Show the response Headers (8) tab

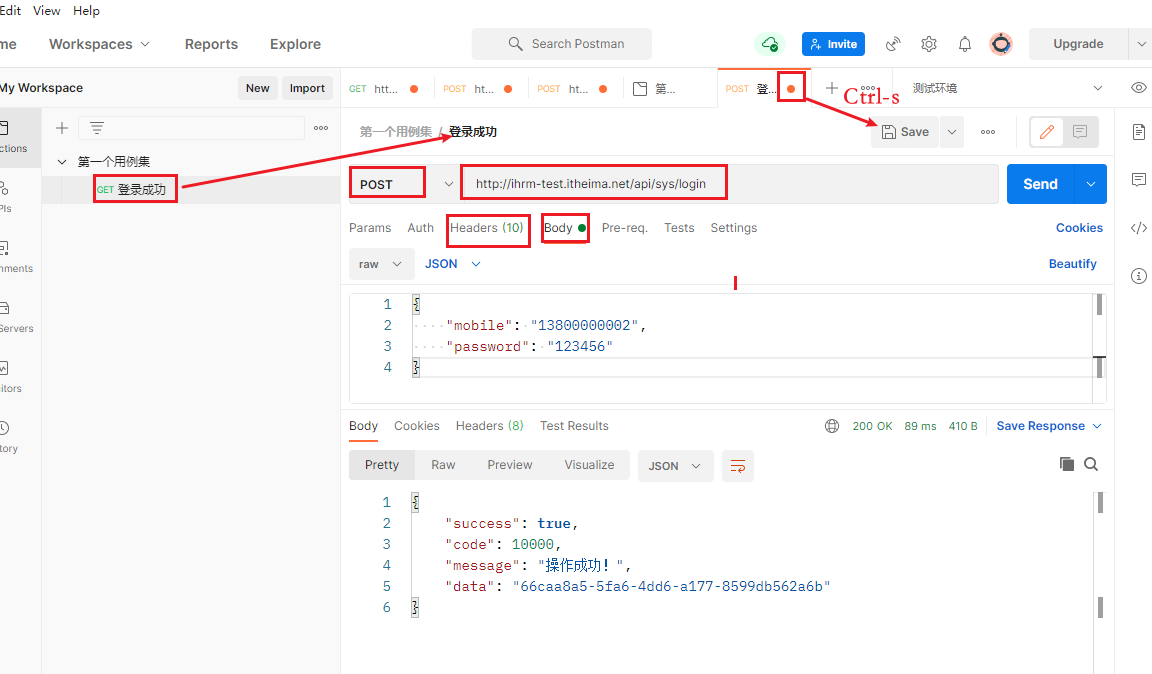(489, 426)
